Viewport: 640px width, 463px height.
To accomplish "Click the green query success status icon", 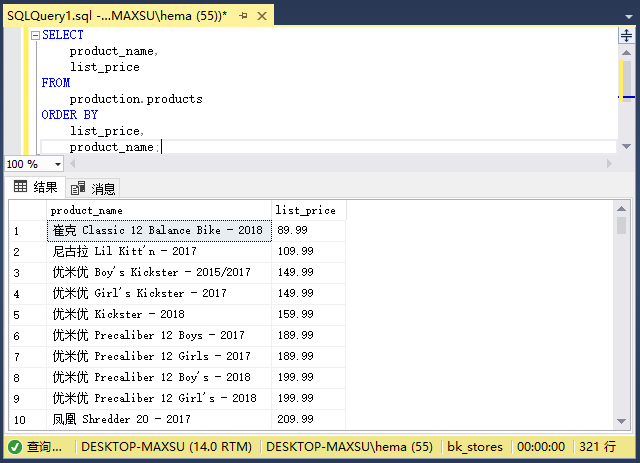I will tap(15, 447).
